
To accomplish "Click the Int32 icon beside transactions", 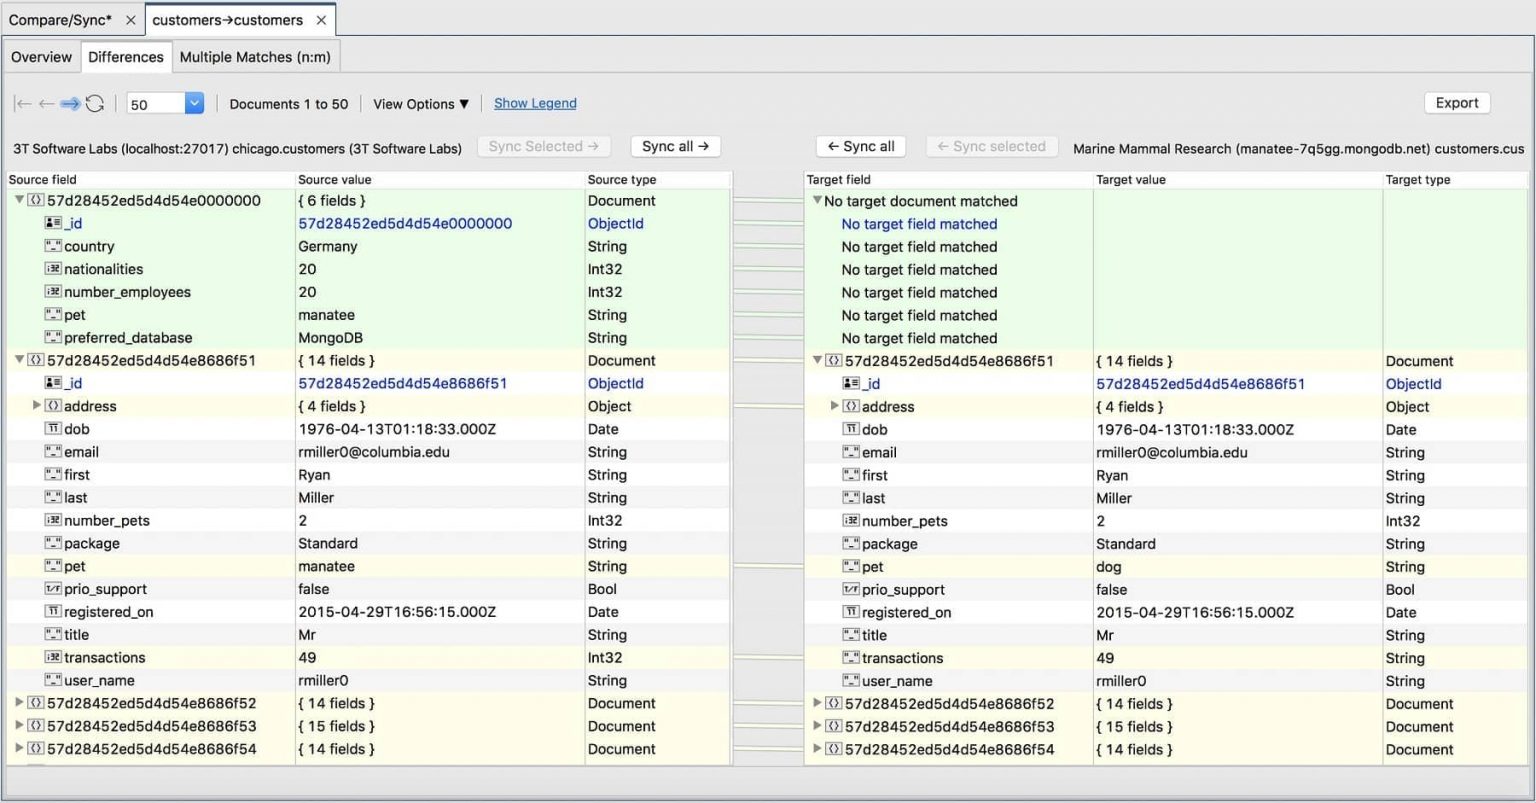I will 54,657.
